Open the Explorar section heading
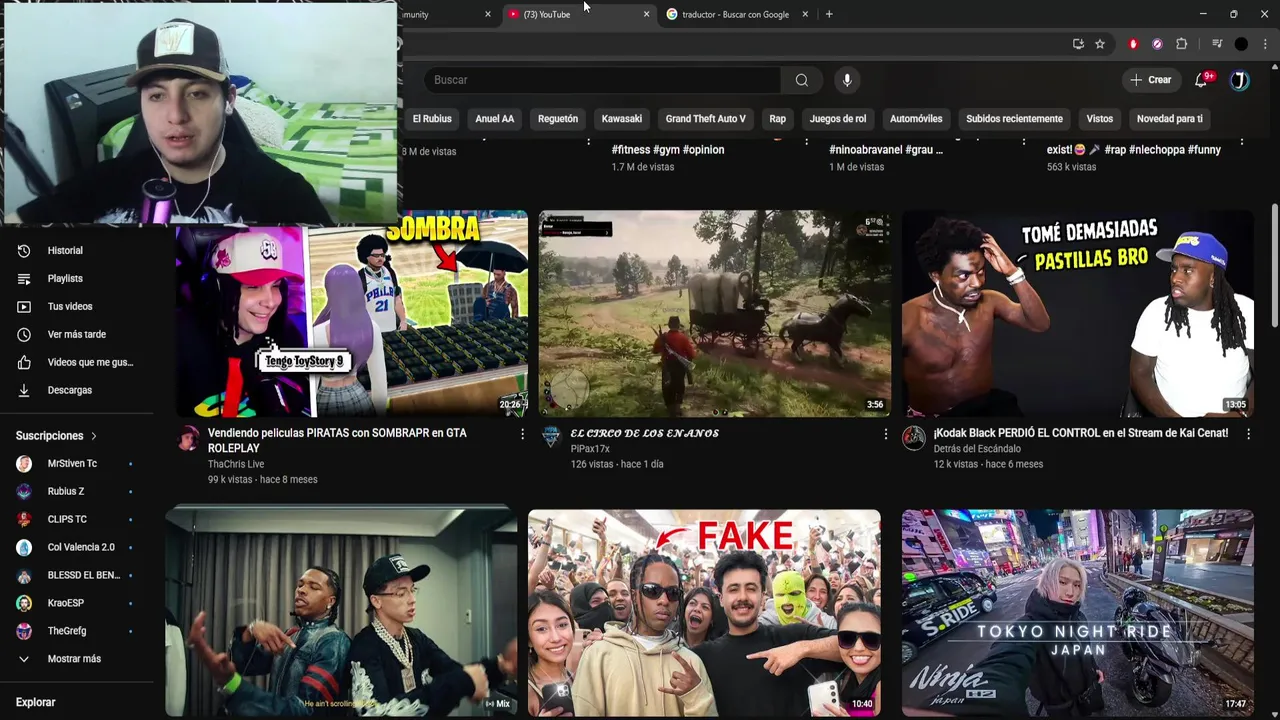 (36, 703)
